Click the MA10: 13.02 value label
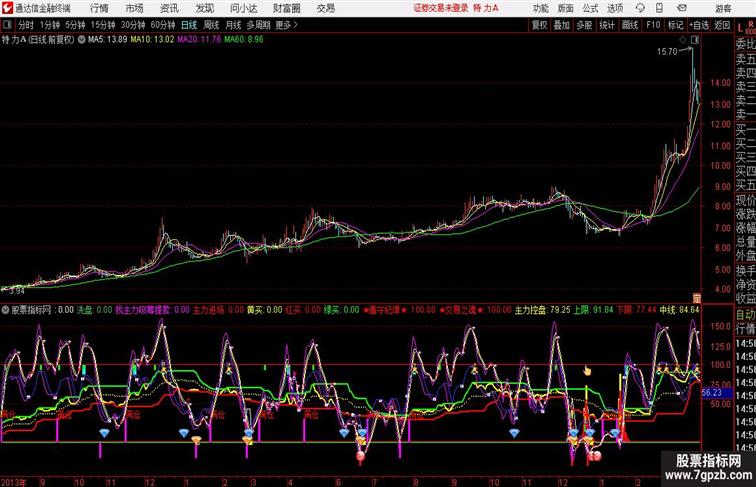 click(x=152, y=40)
